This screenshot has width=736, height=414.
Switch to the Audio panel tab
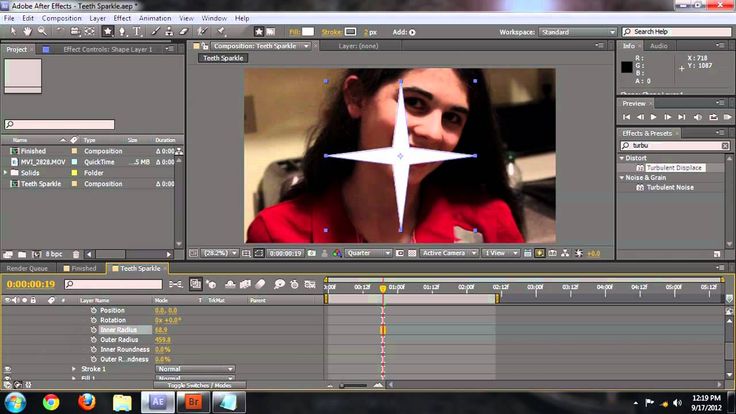coord(659,46)
